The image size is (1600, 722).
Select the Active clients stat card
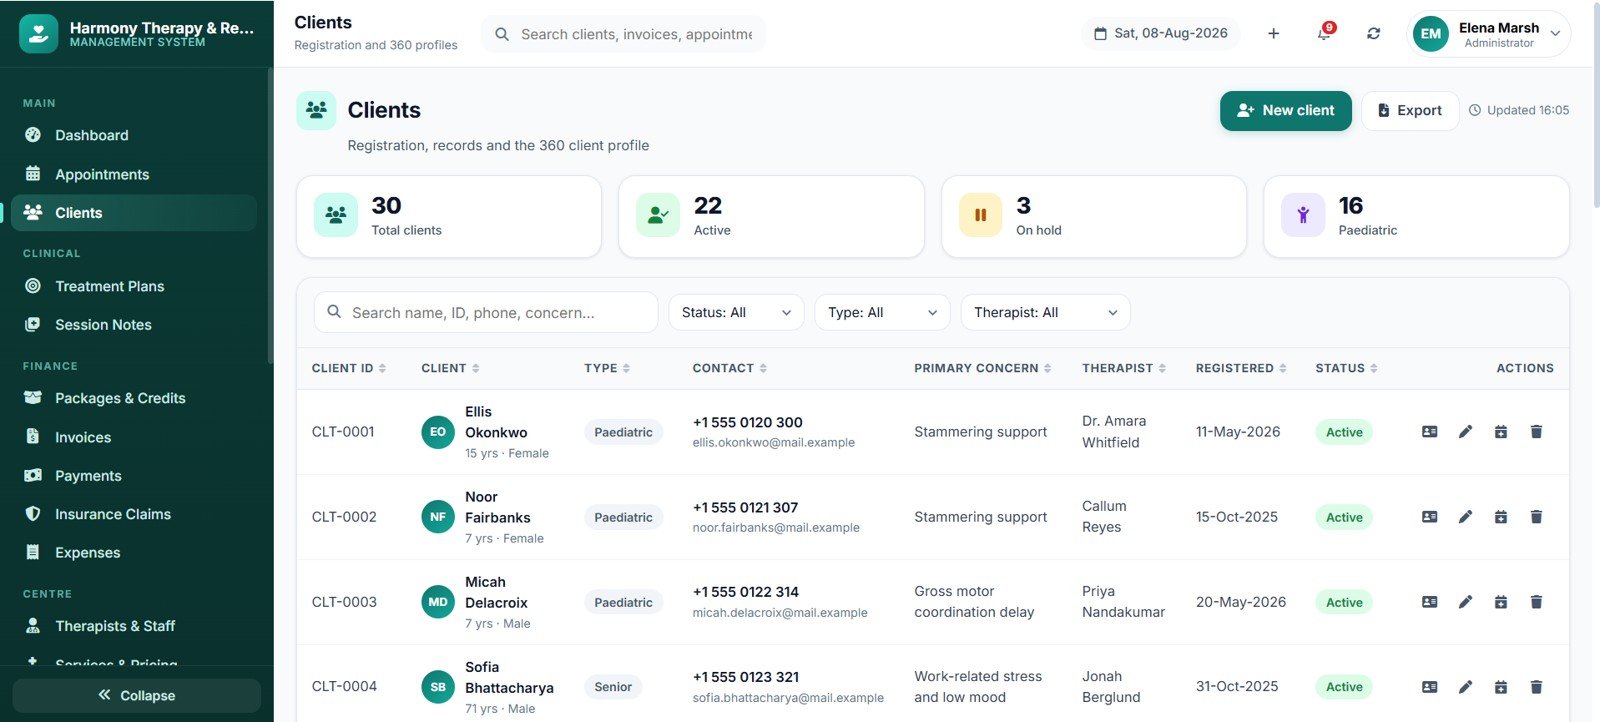pos(771,217)
